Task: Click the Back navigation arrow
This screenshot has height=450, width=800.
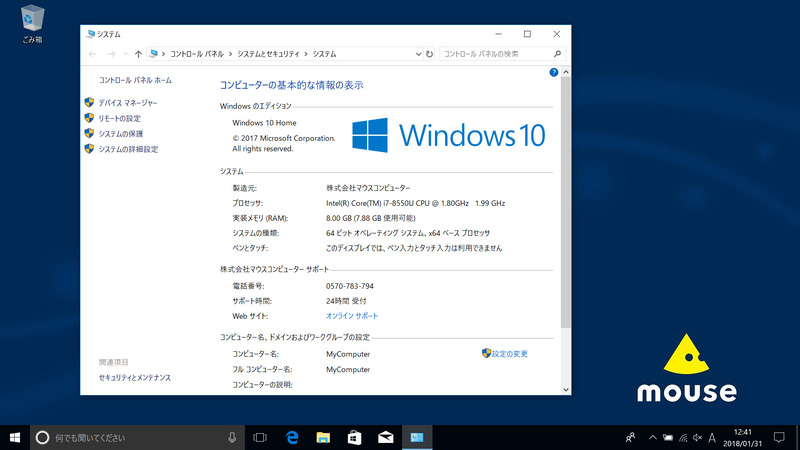Action: point(92,54)
